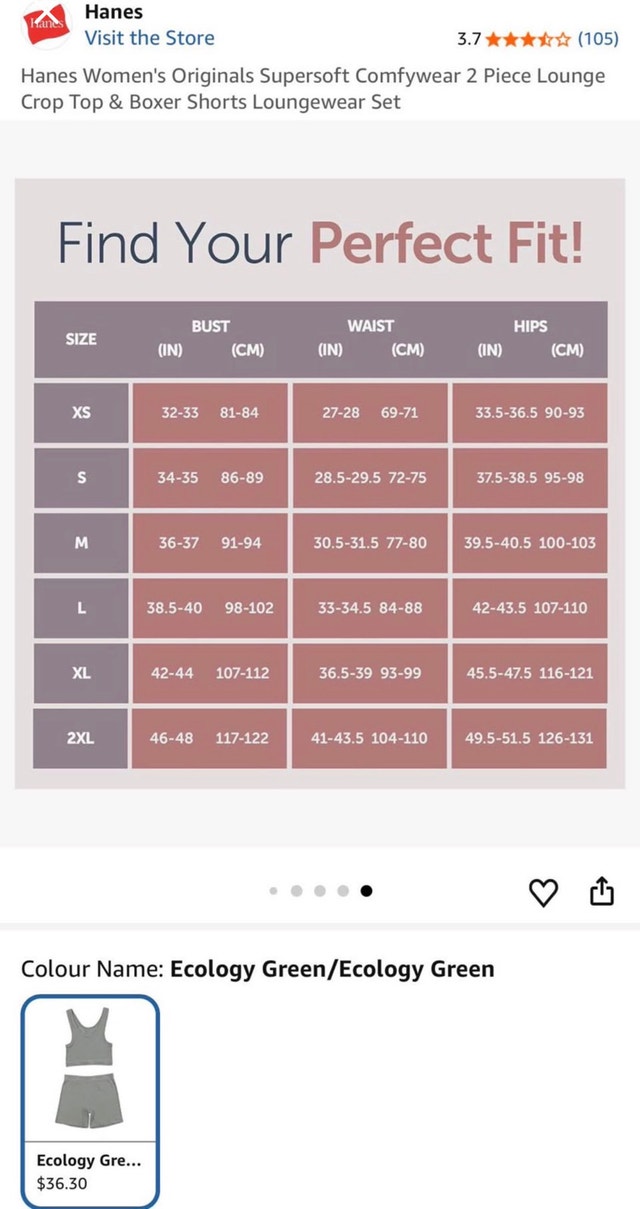Viewport: 640px width, 1209px height.
Task: Click the star rating icons
Action: (529, 40)
